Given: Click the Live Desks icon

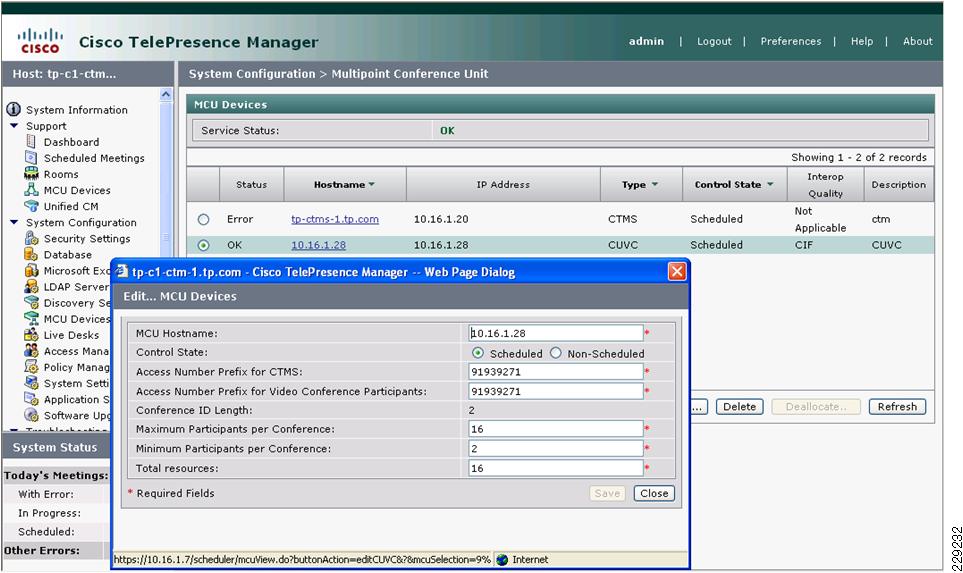Looking at the screenshot, I should 31,334.
